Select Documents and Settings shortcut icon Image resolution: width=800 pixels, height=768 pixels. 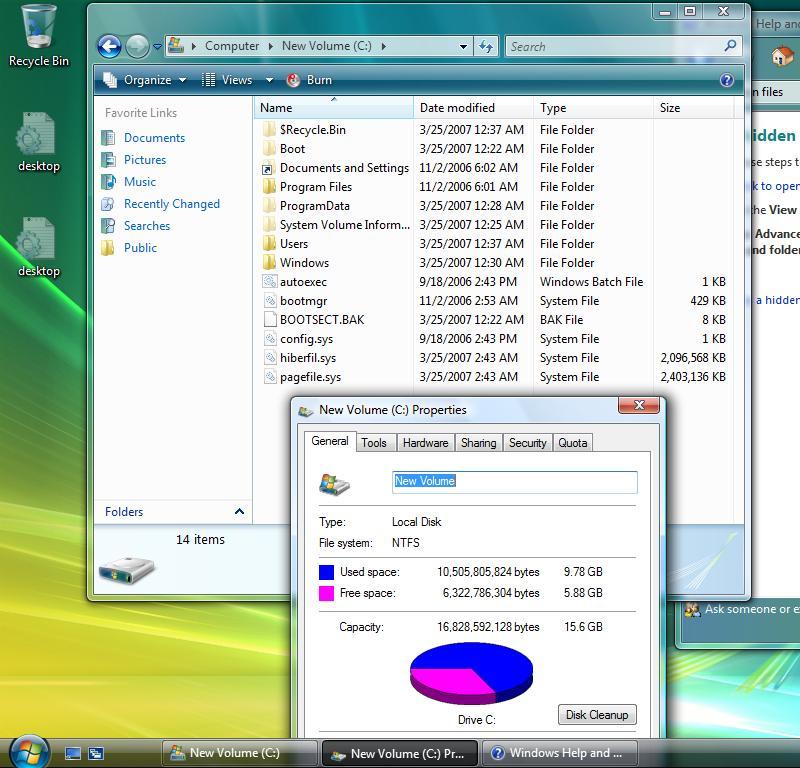click(268, 168)
